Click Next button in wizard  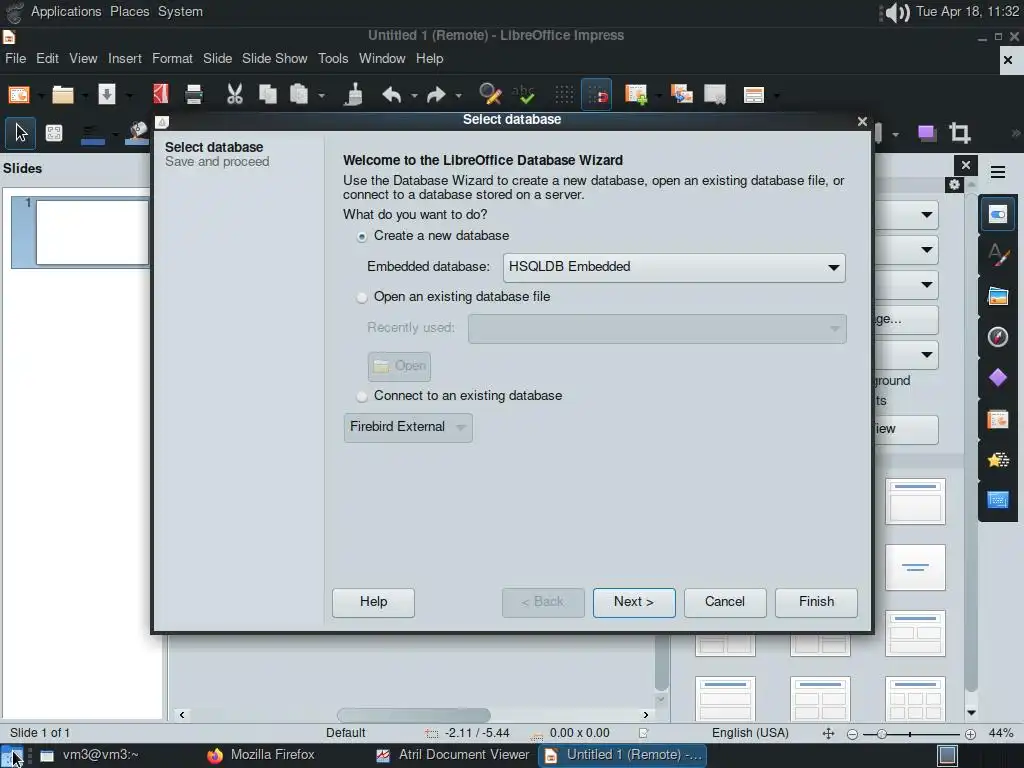pyautogui.click(x=634, y=602)
